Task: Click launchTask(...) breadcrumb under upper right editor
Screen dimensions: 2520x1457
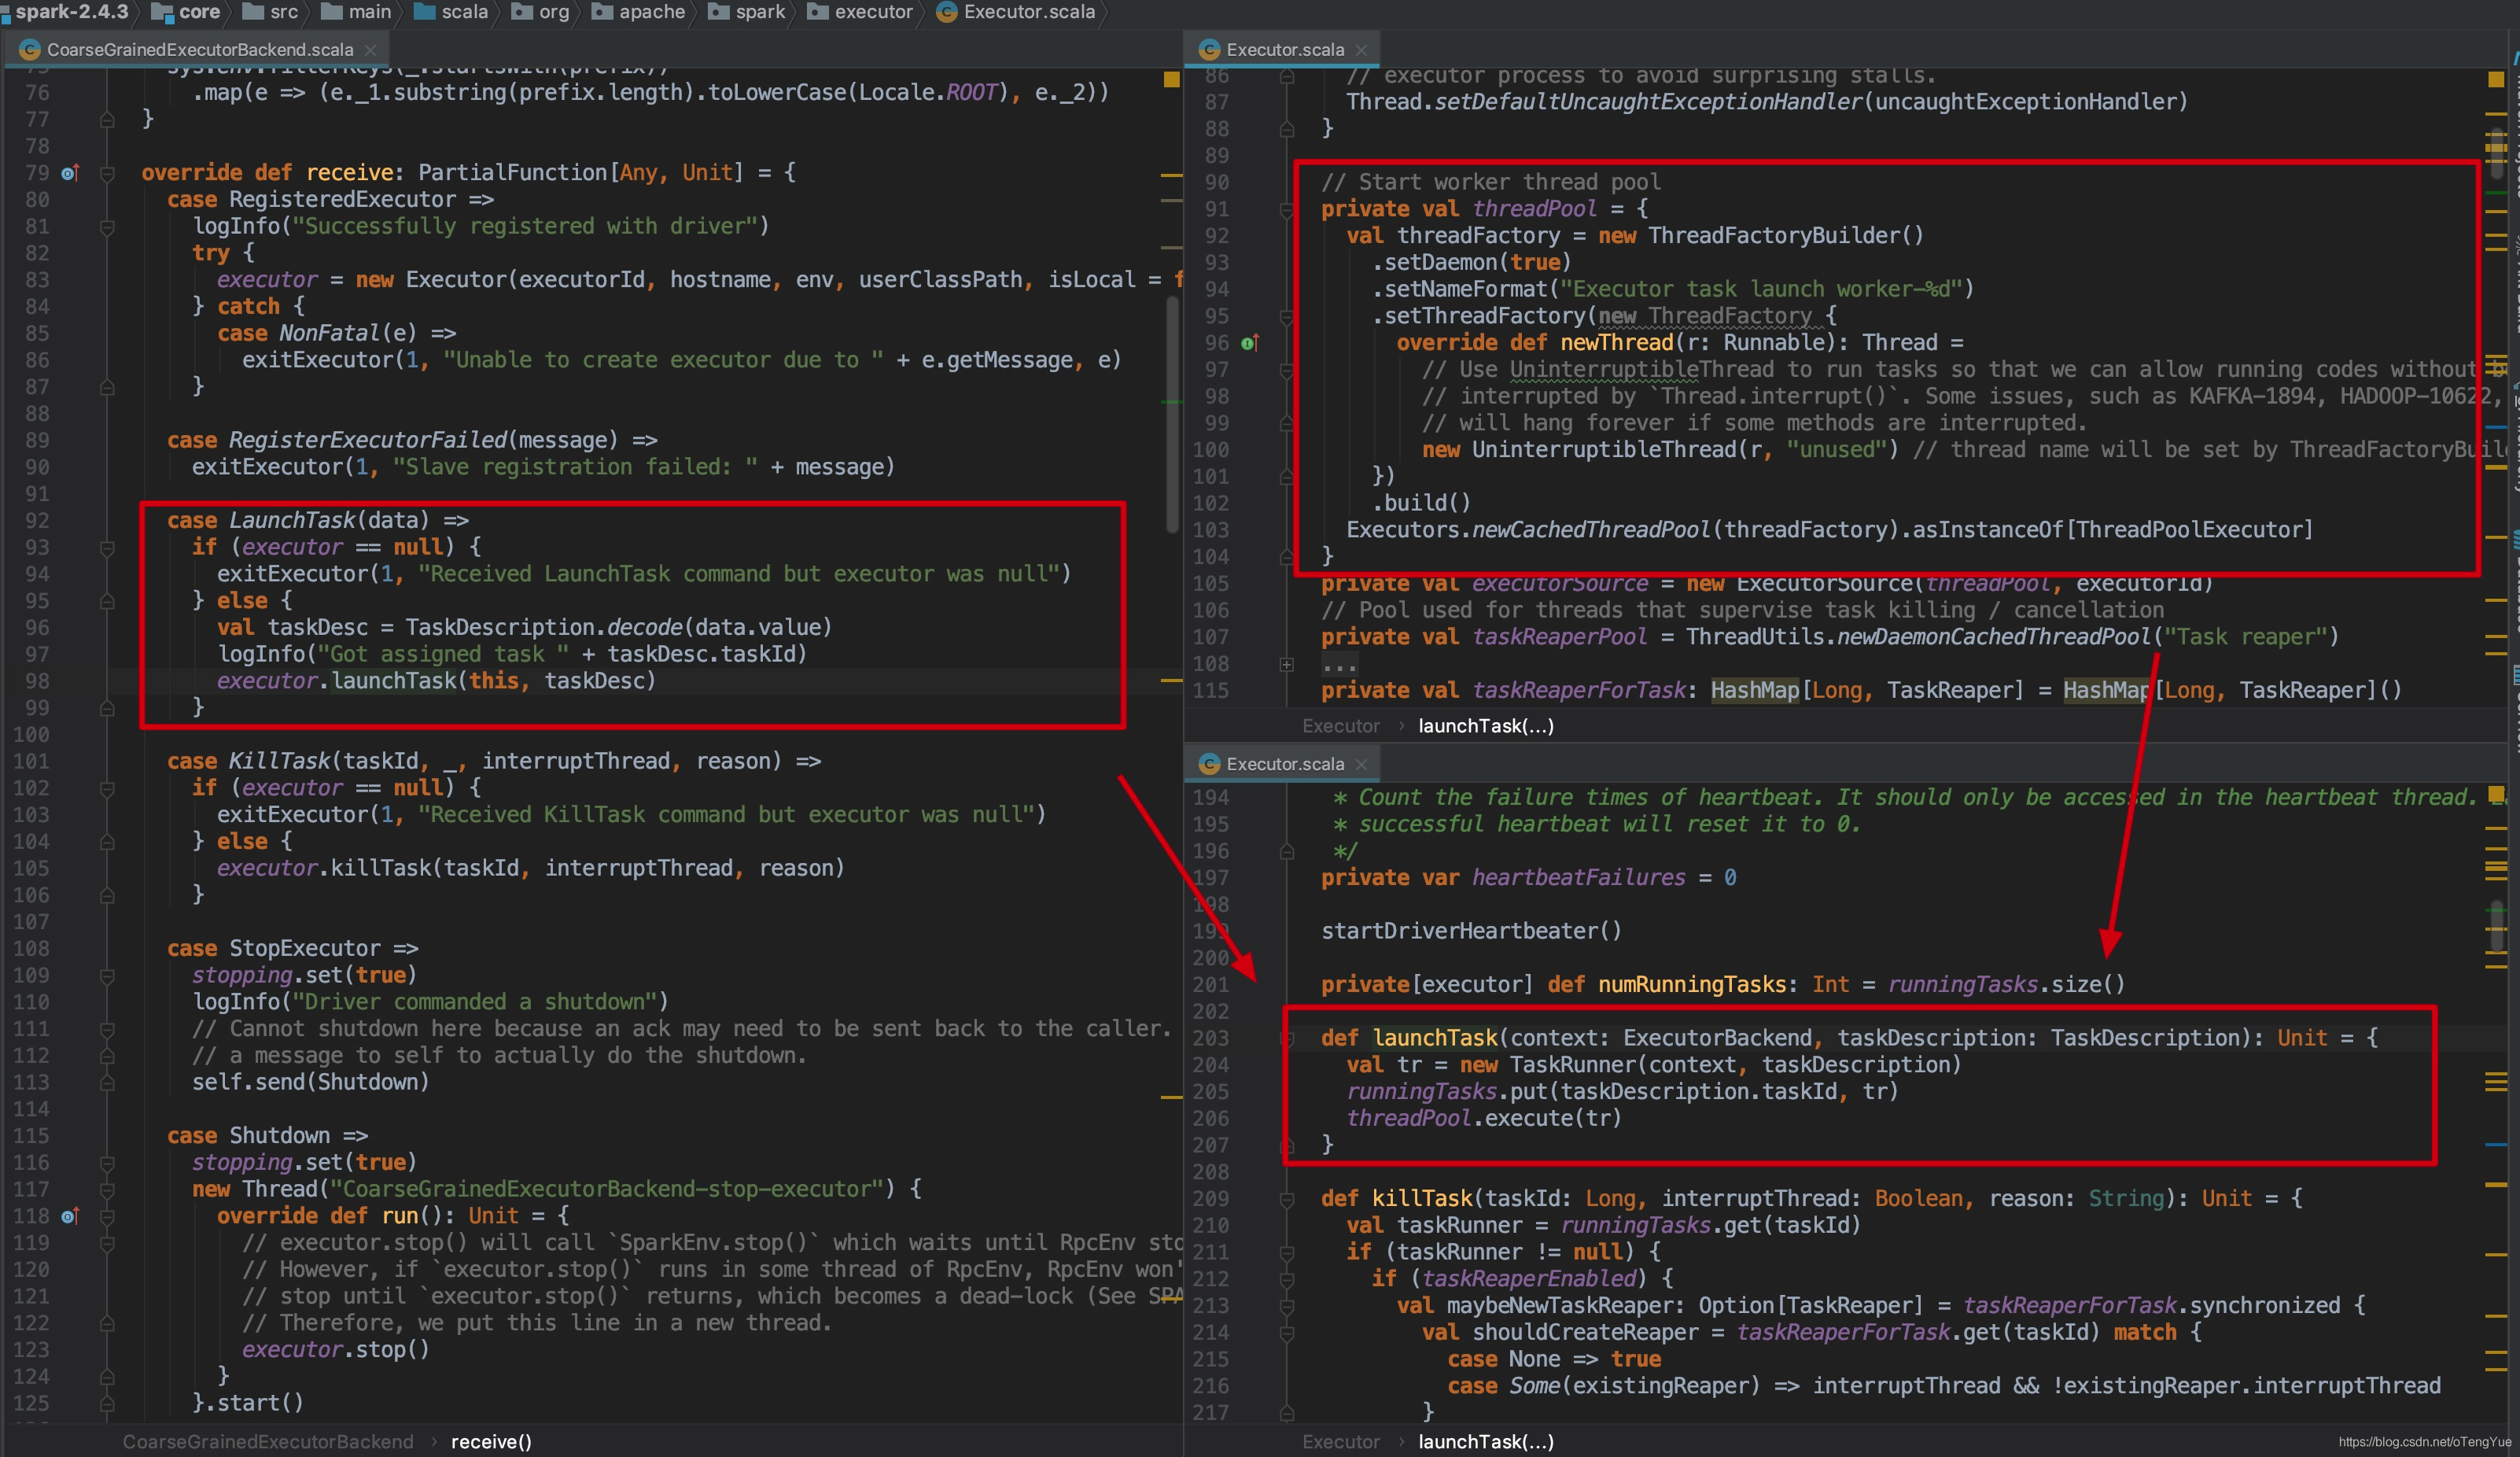Action: (1486, 726)
